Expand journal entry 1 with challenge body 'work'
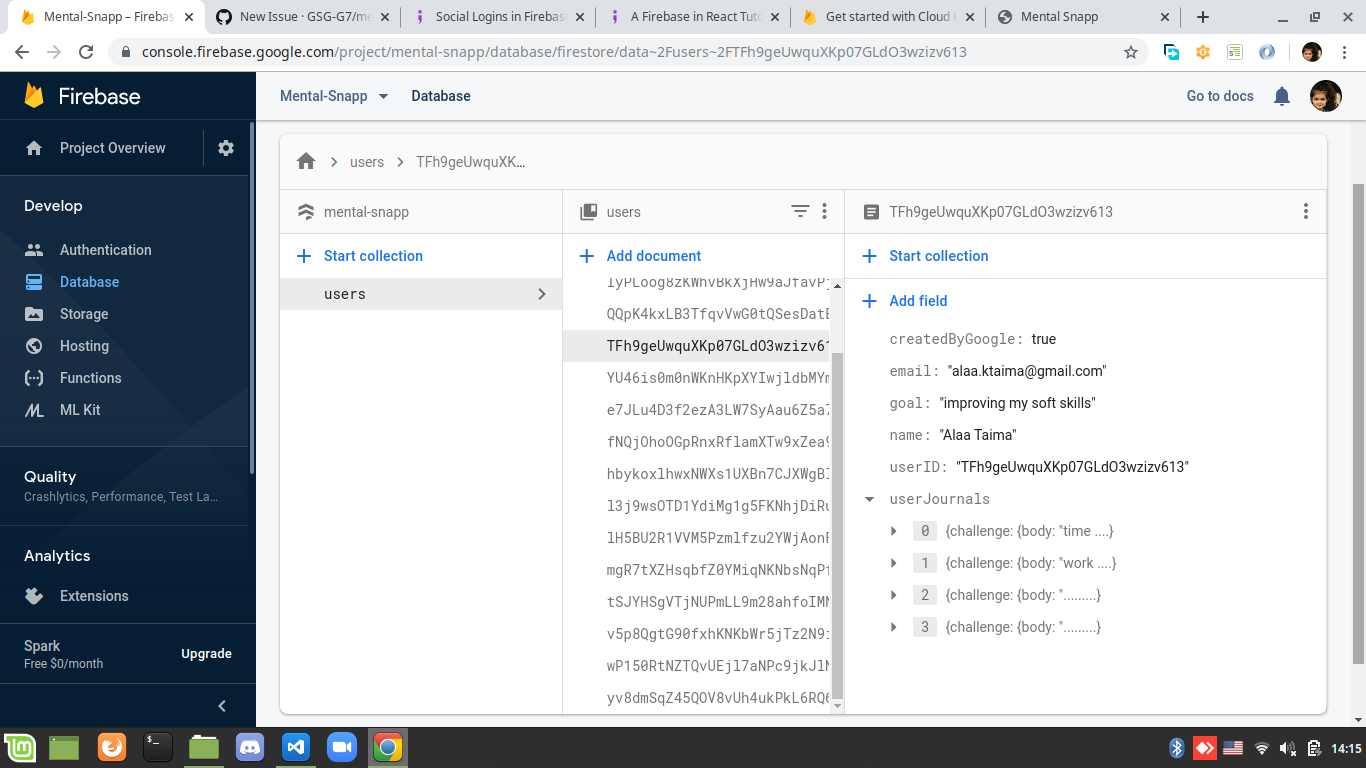The height and width of the screenshot is (768, 1366). [x=894, y=563]
